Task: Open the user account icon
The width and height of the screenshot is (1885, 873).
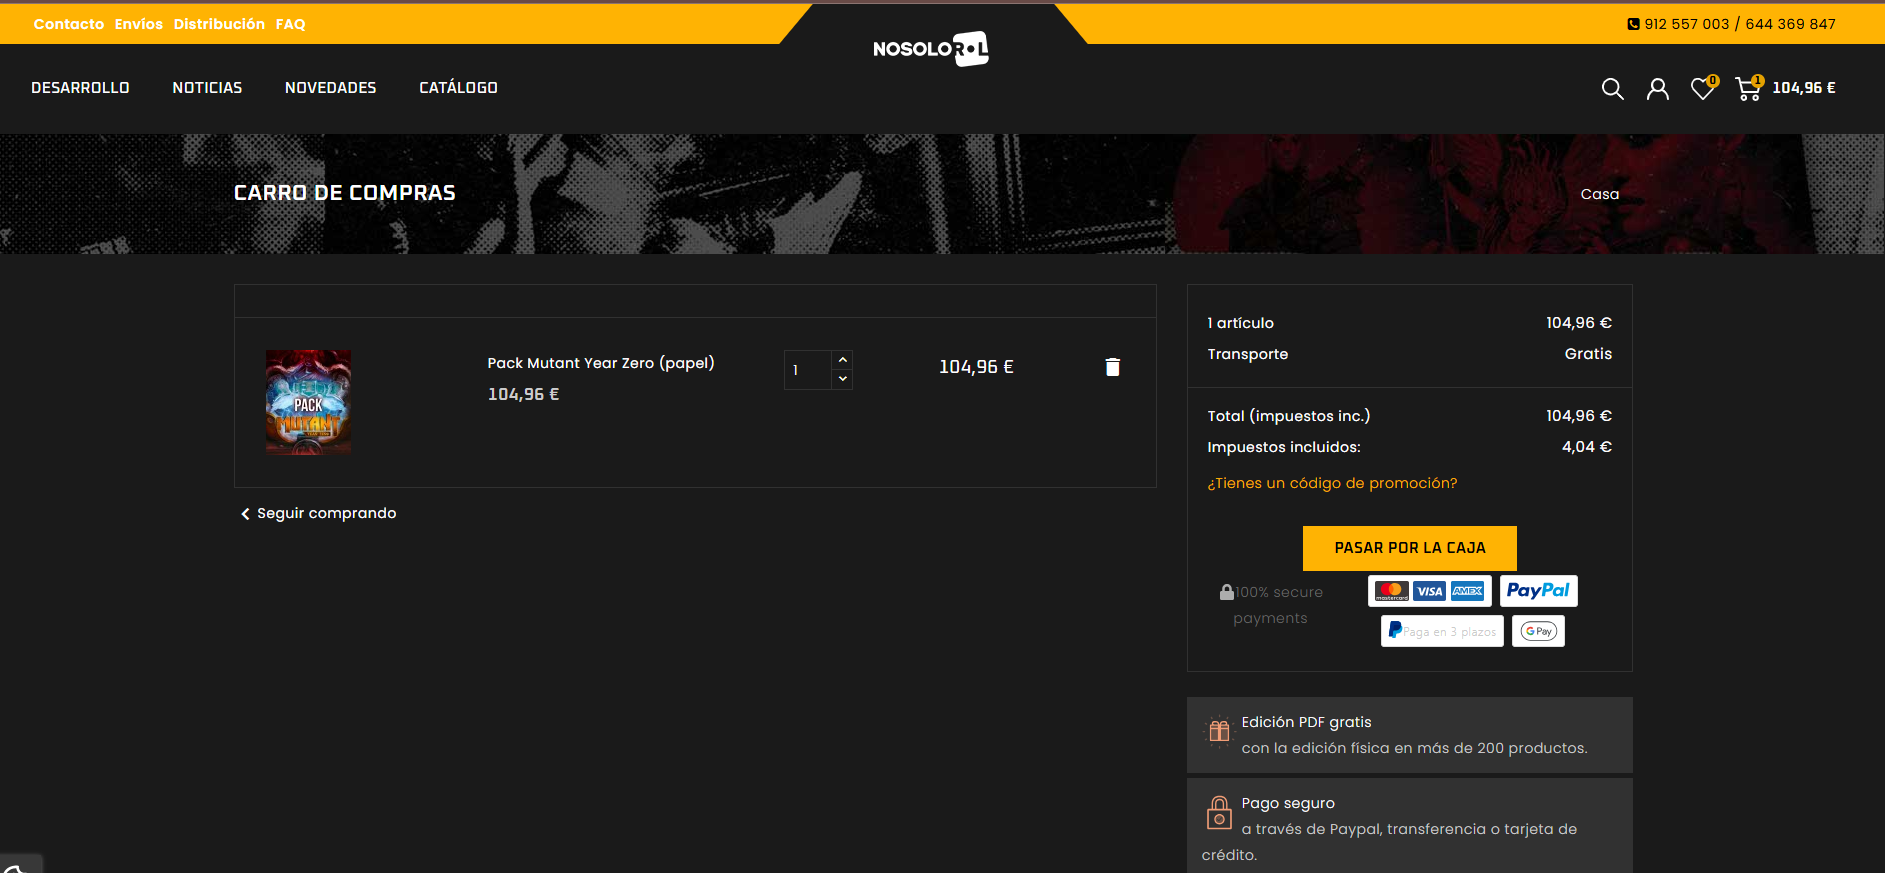Action: tap(1658, 89)
